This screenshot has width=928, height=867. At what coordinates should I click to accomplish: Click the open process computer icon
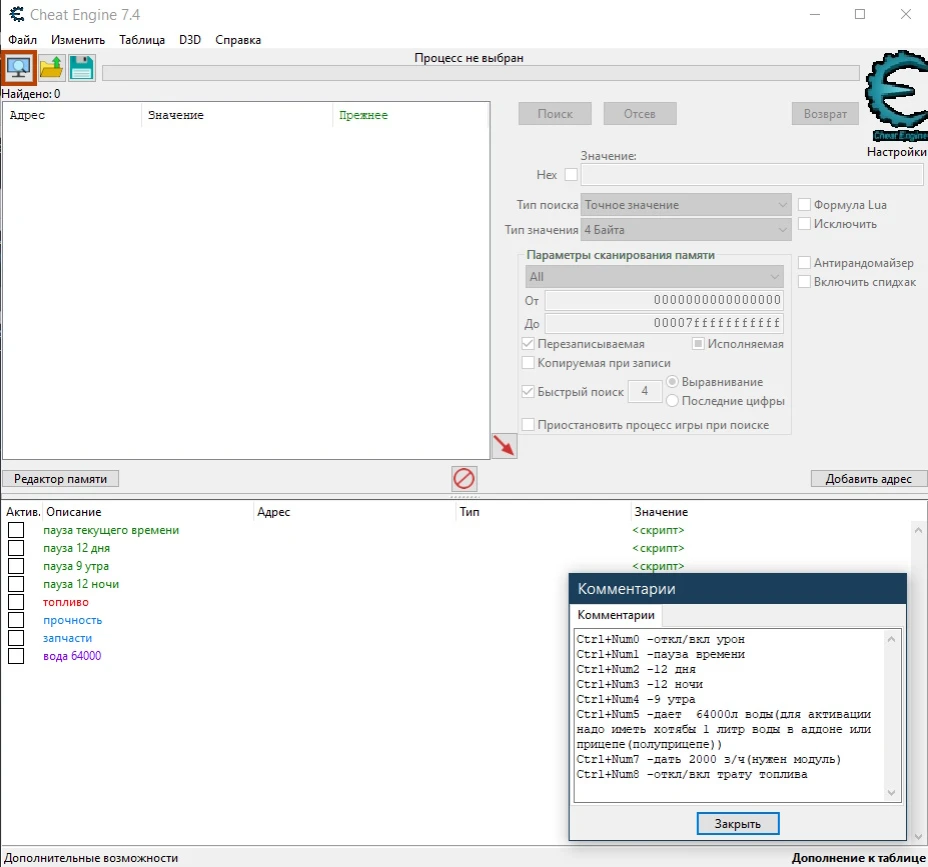[19, 68]
